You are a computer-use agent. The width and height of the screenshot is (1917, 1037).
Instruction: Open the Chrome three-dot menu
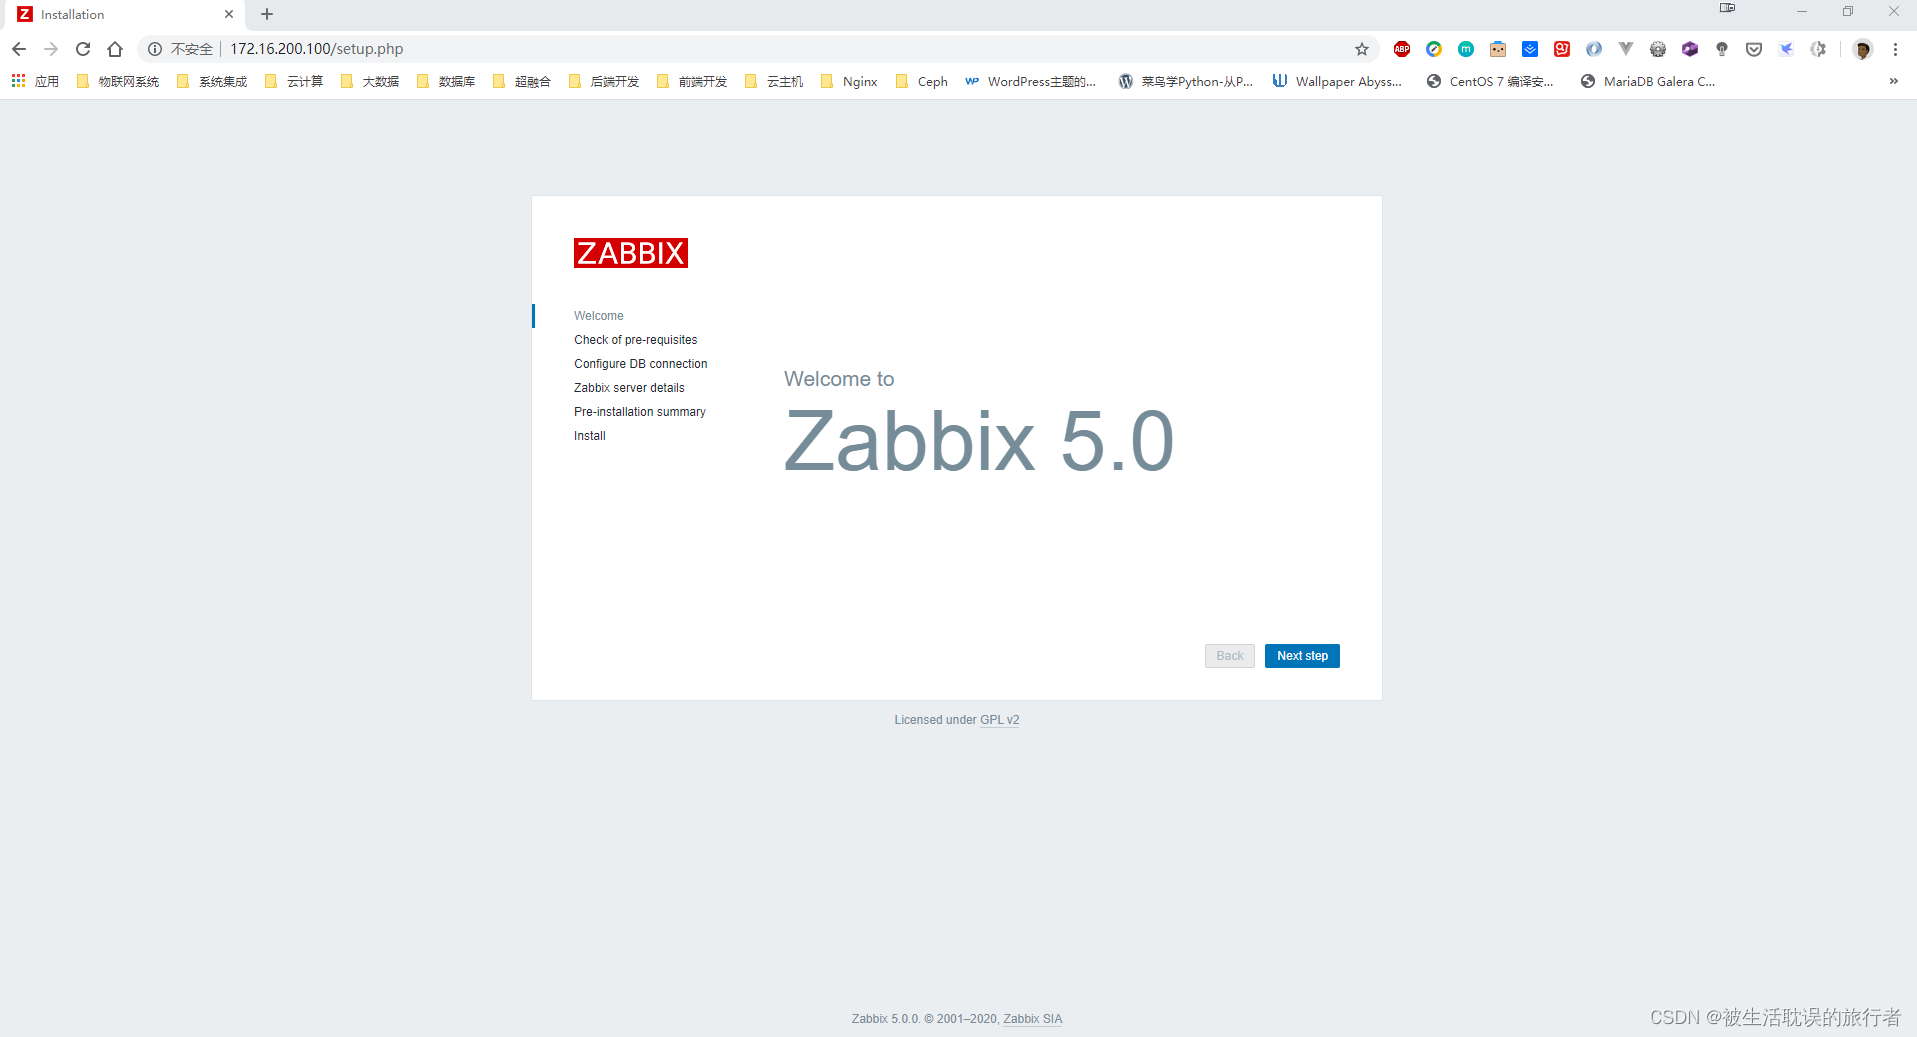pos(1895,49)
